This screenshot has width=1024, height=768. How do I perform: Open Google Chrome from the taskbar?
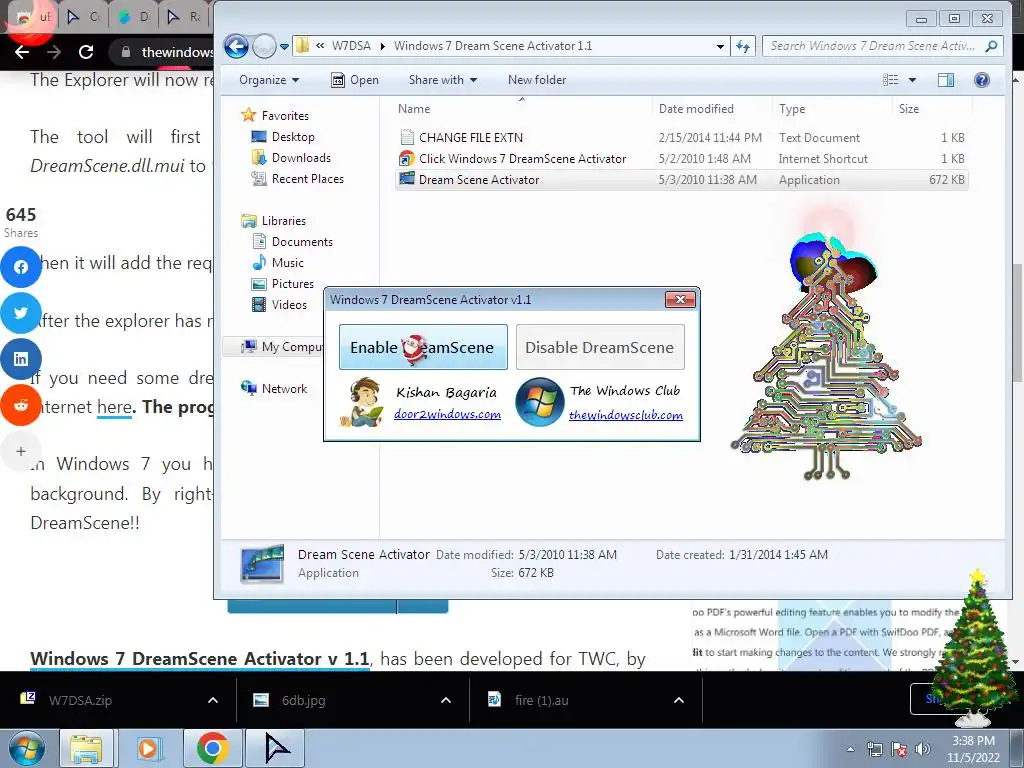click(x=212, y=748)
